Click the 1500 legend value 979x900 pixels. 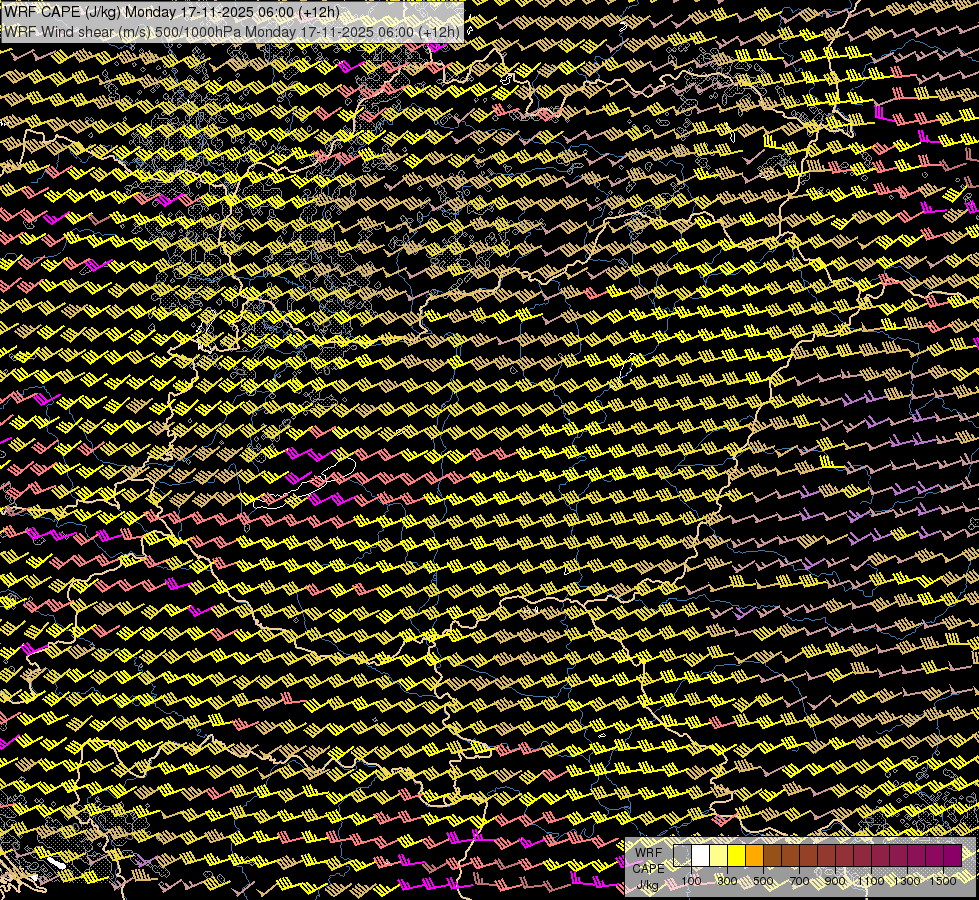coord(943,881)
